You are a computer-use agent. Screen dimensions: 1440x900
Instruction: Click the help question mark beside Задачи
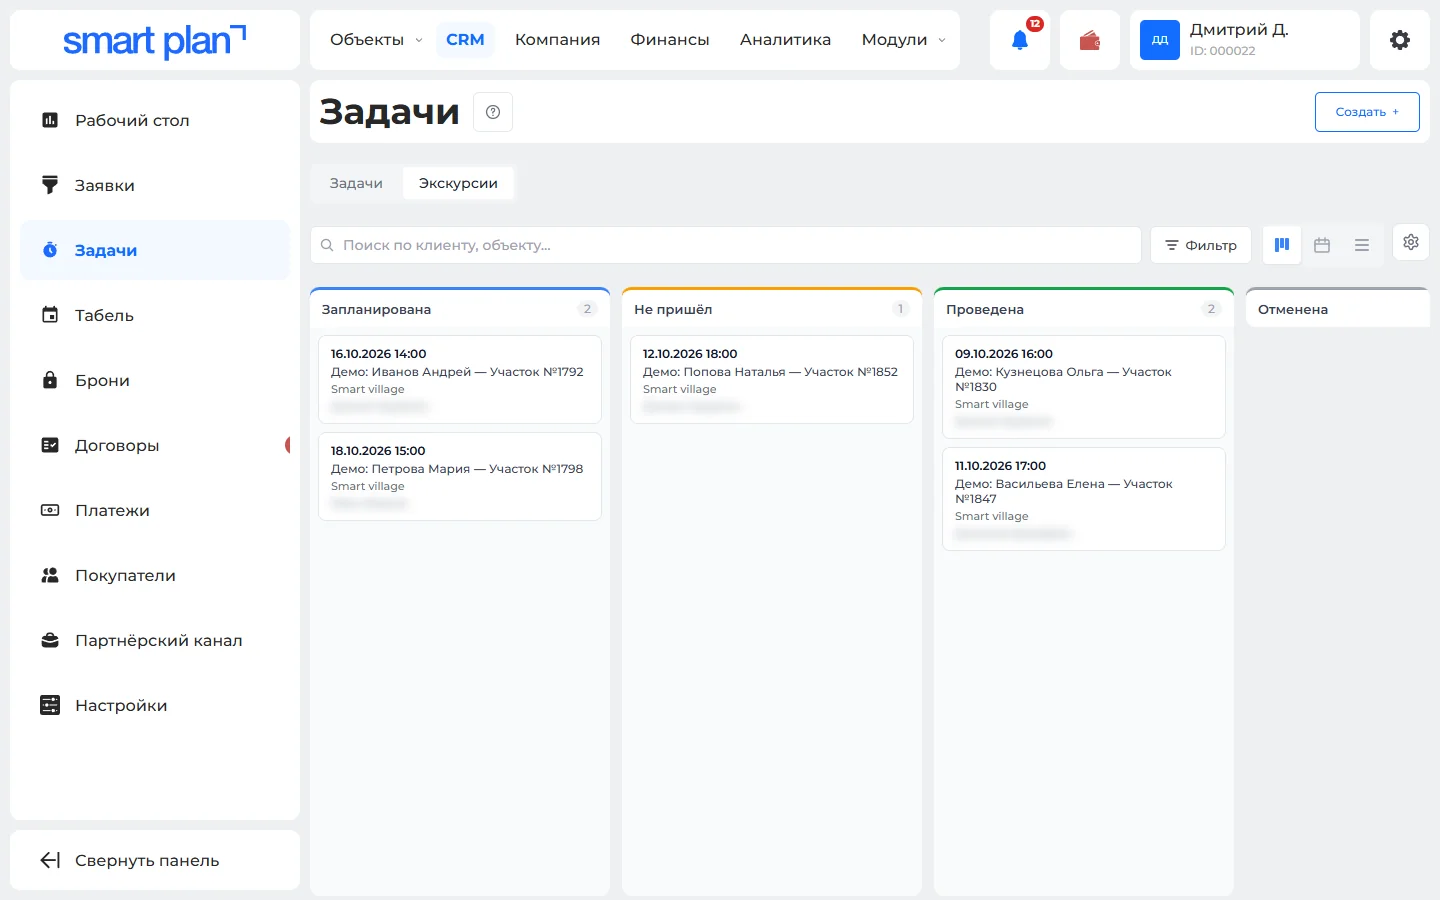pyautogui.click(x=493, y=112)
